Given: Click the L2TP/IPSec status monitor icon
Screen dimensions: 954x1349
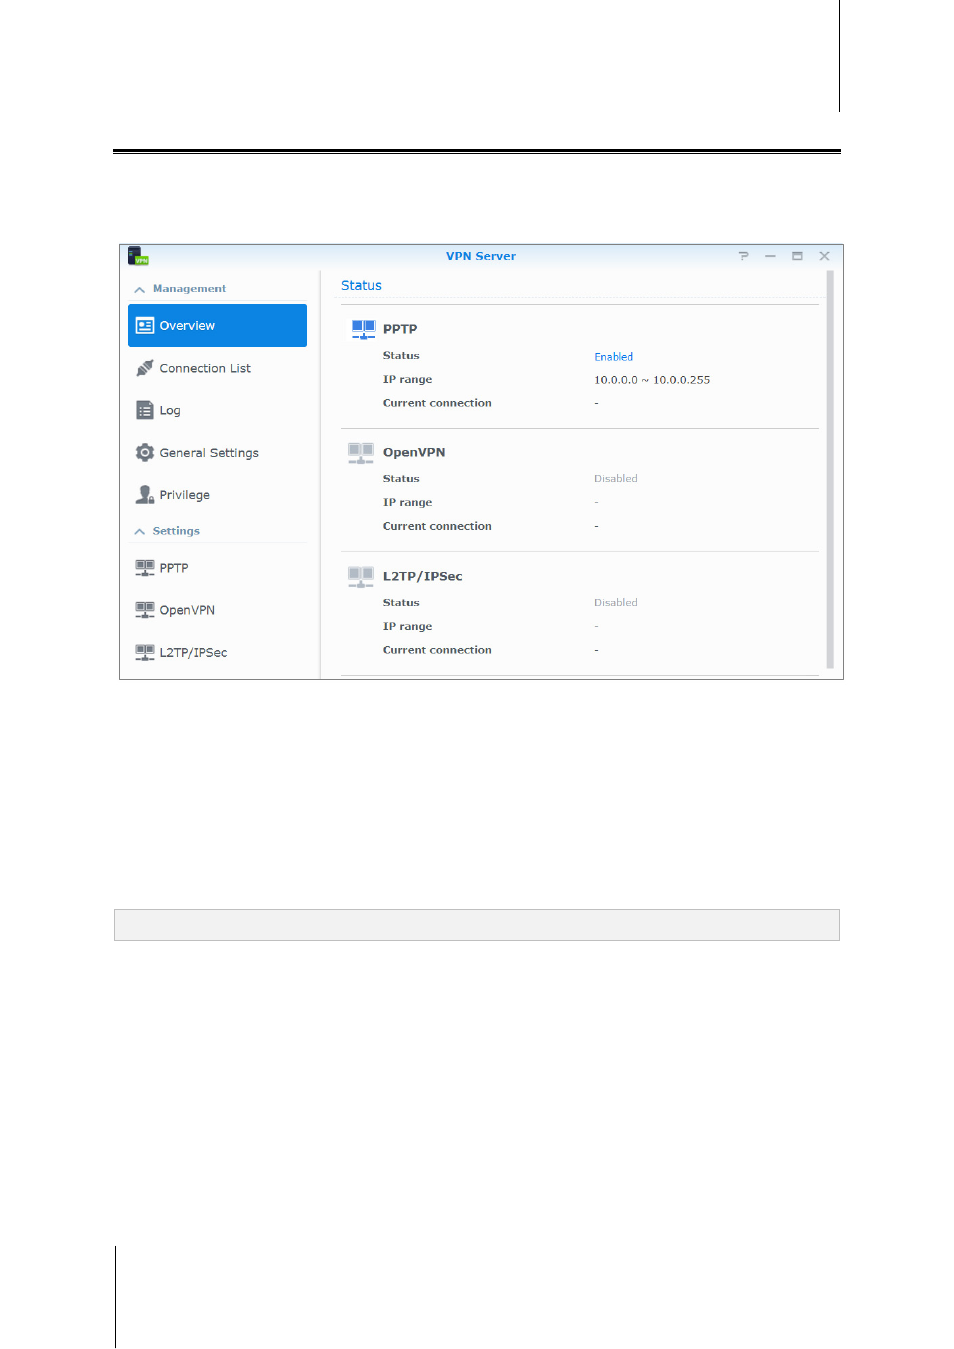Looking at the screenshot, I should (x=361, y=577).
